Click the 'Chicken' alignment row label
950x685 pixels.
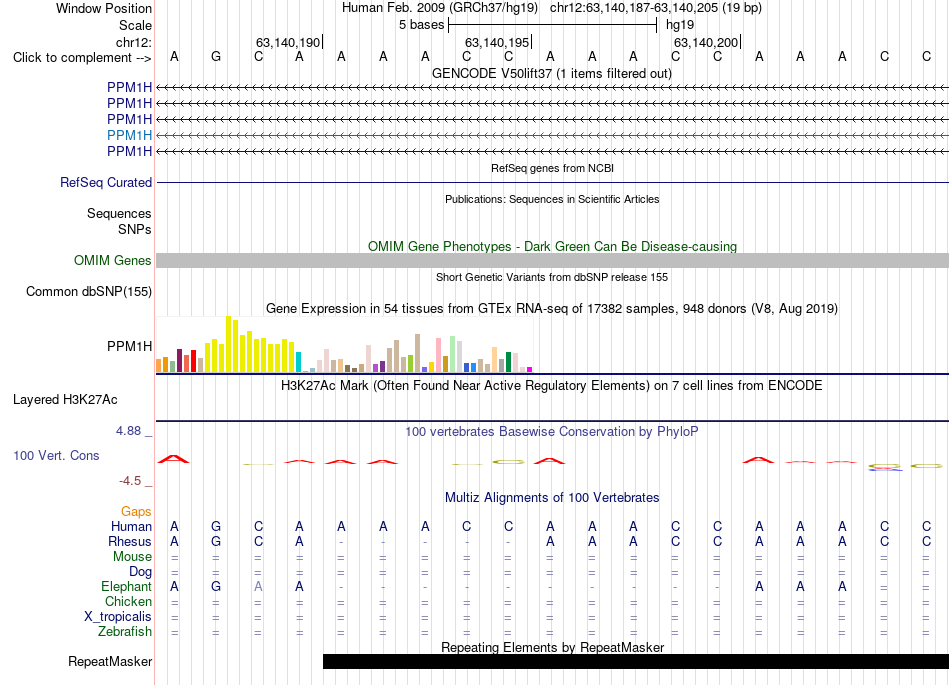pyautogui.click(x=128, y=601)
